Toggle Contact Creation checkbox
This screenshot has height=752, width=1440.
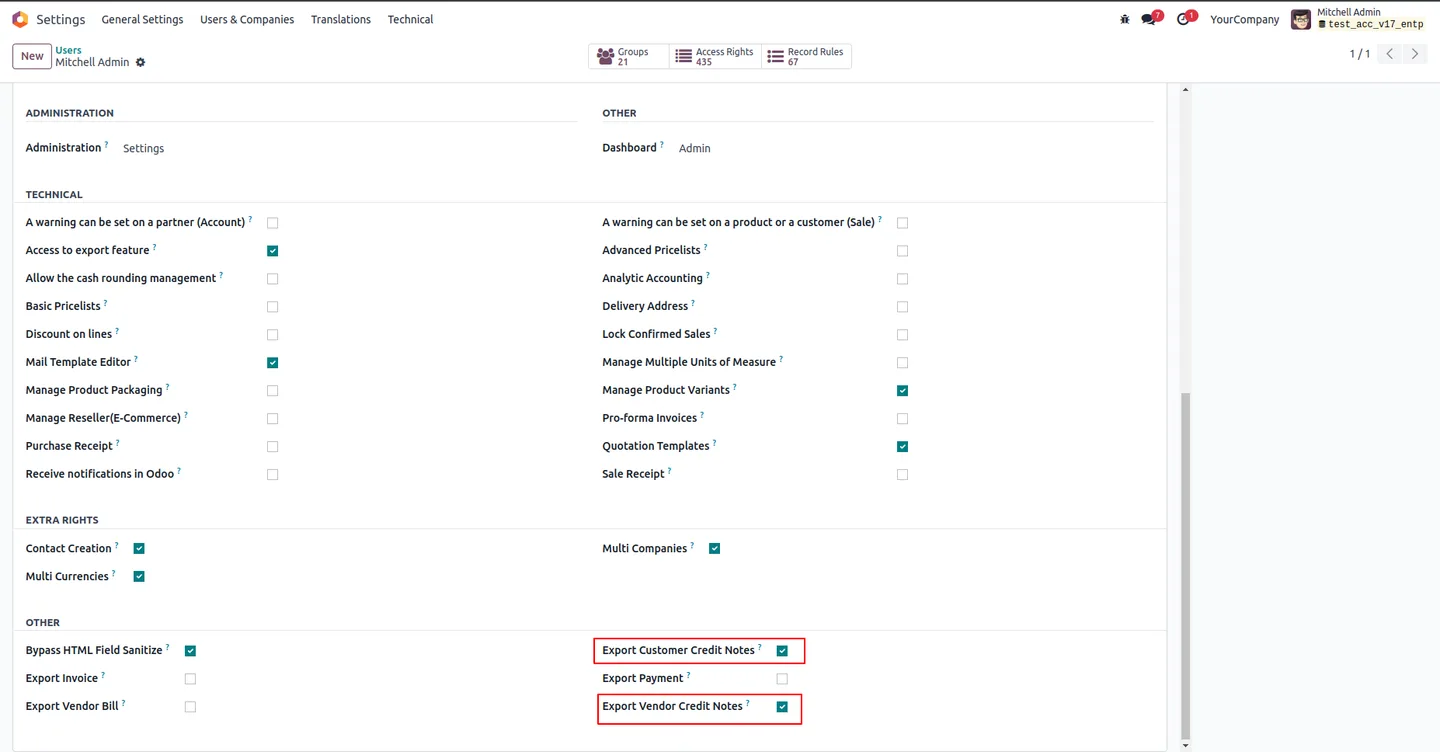[x=139, y=549]
